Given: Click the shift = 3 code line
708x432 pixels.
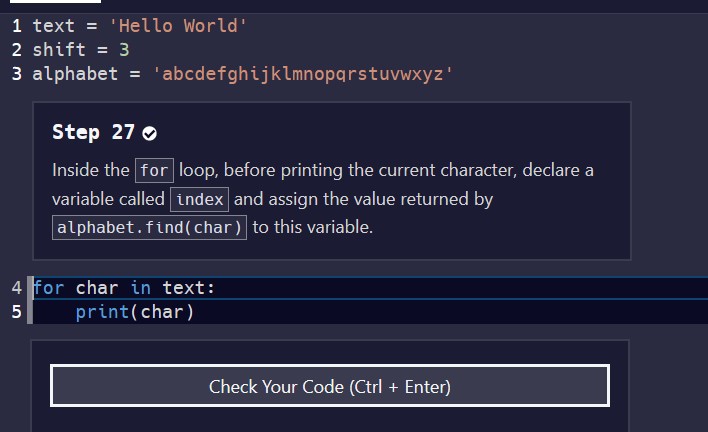Looking at the screenshot, I should 80,49.
